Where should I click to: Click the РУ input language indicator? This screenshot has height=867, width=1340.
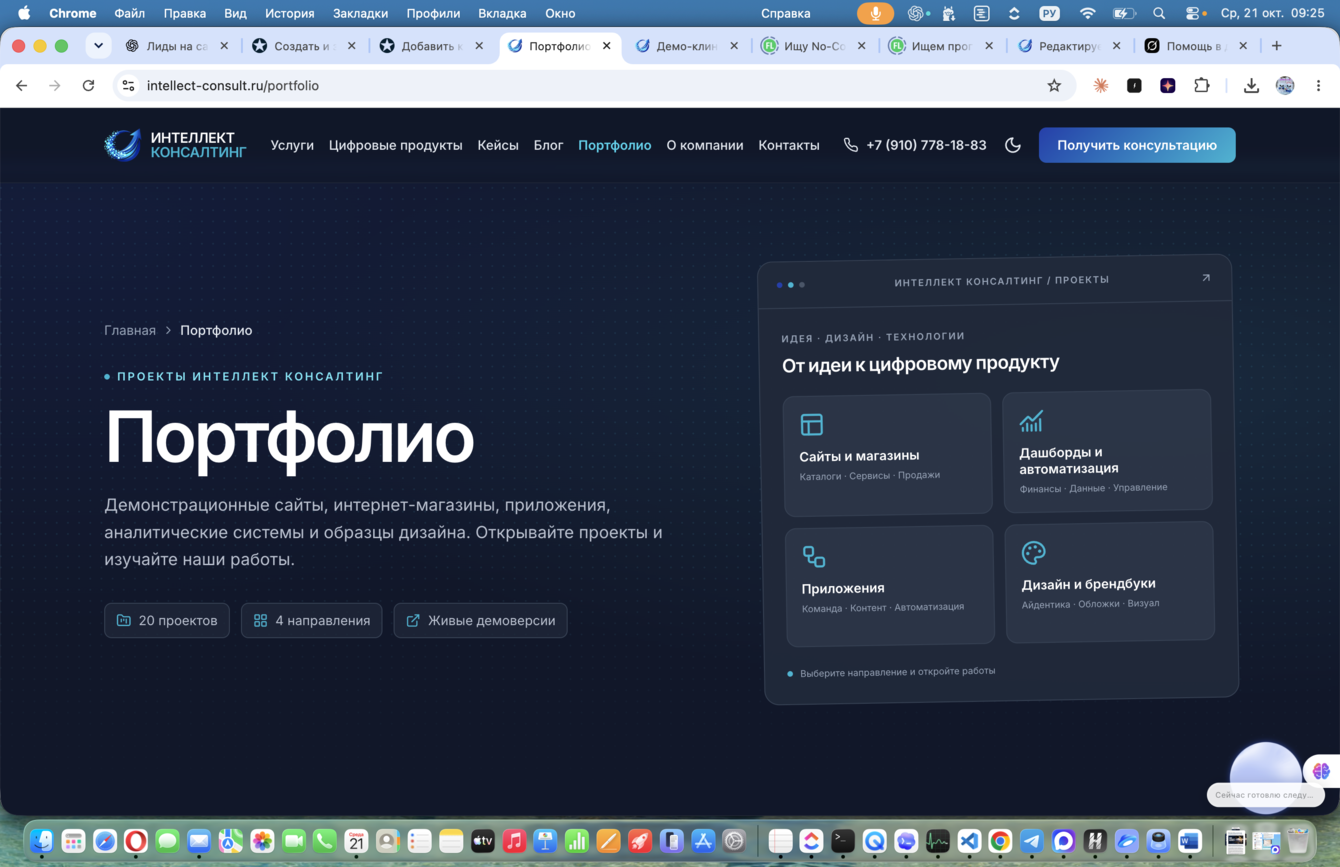(1049, 13)
